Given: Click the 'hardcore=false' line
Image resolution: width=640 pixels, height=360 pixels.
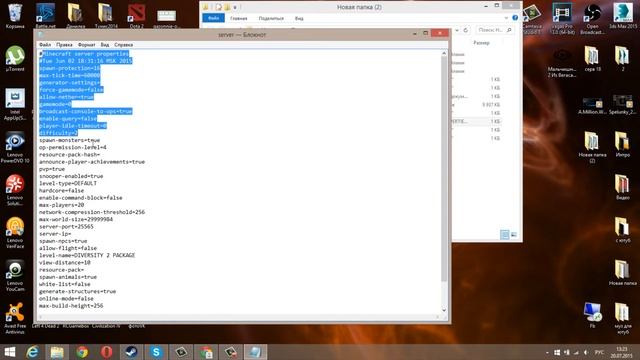Looking at the screenshot, I should [x=61, y=191].
